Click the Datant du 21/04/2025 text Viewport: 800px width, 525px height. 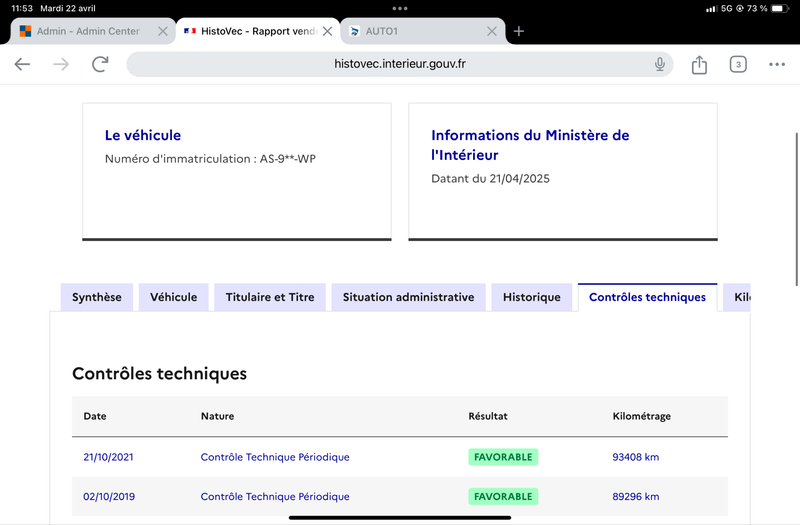[490, 179]
